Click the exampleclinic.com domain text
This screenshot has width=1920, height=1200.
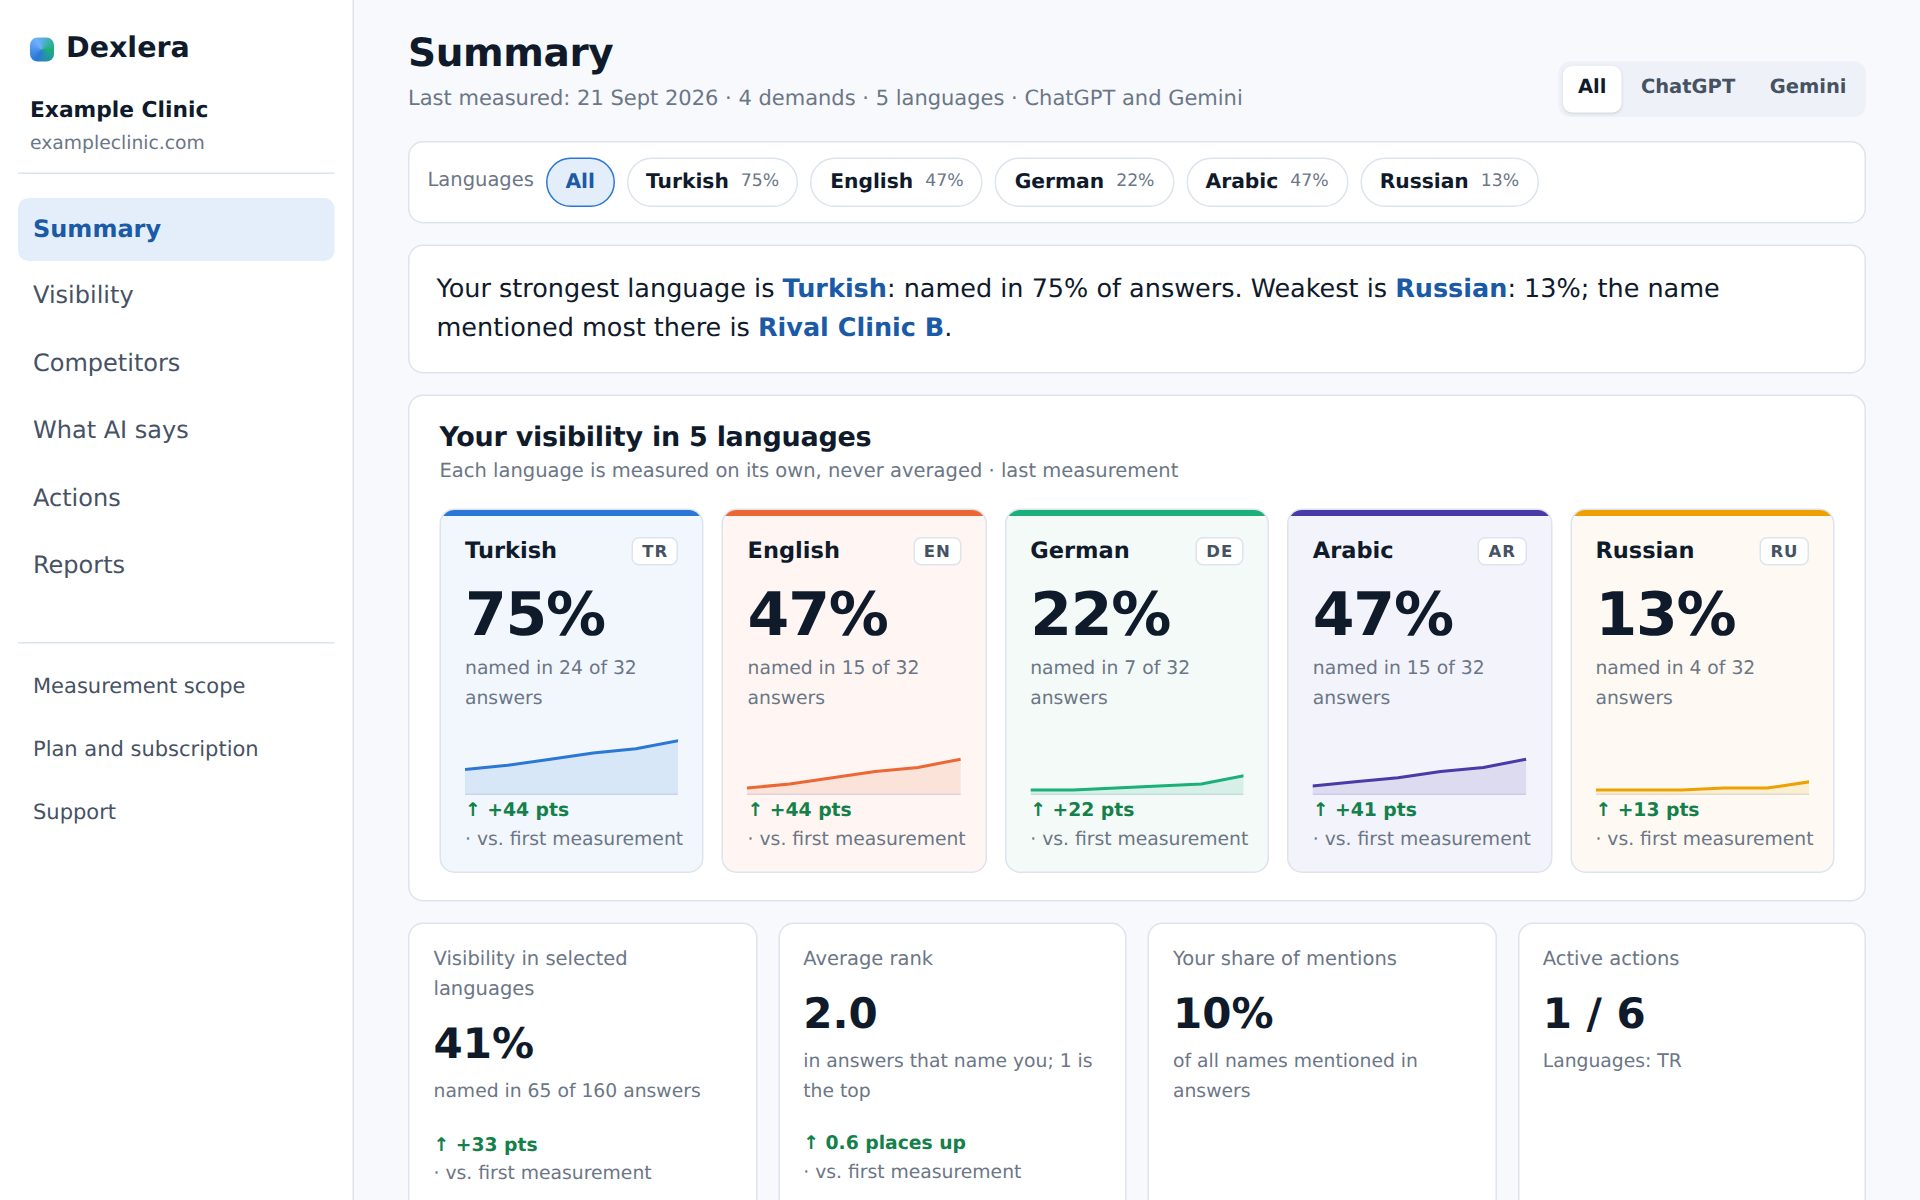[117, 143]
